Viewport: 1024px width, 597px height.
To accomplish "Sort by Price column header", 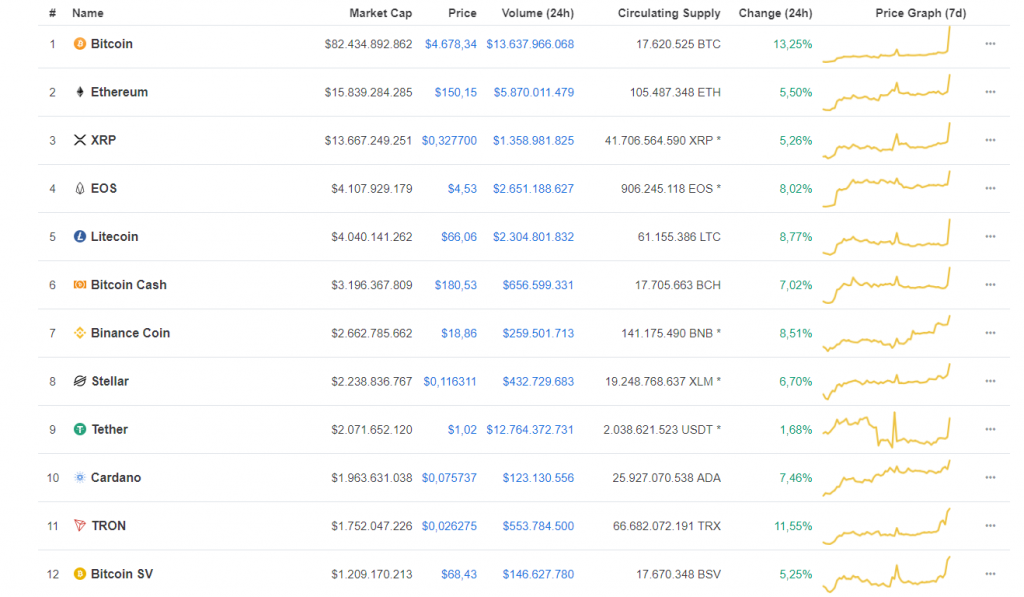I will [x=462, y=13].
